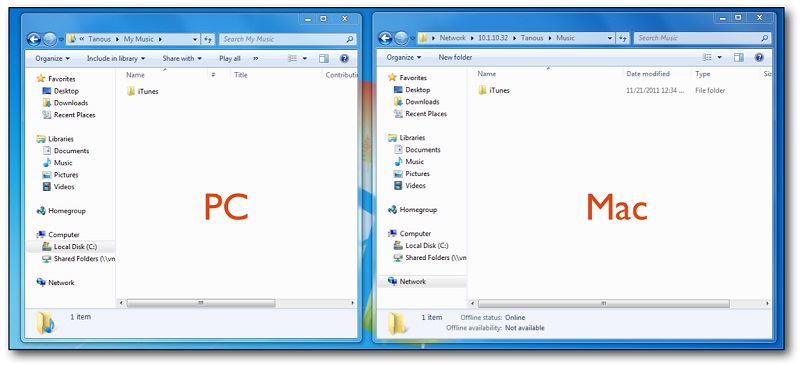The height and width of the screenshot is (365, 800).
Task: Open help in Mac window toolbar
Action: coord(759,58)
